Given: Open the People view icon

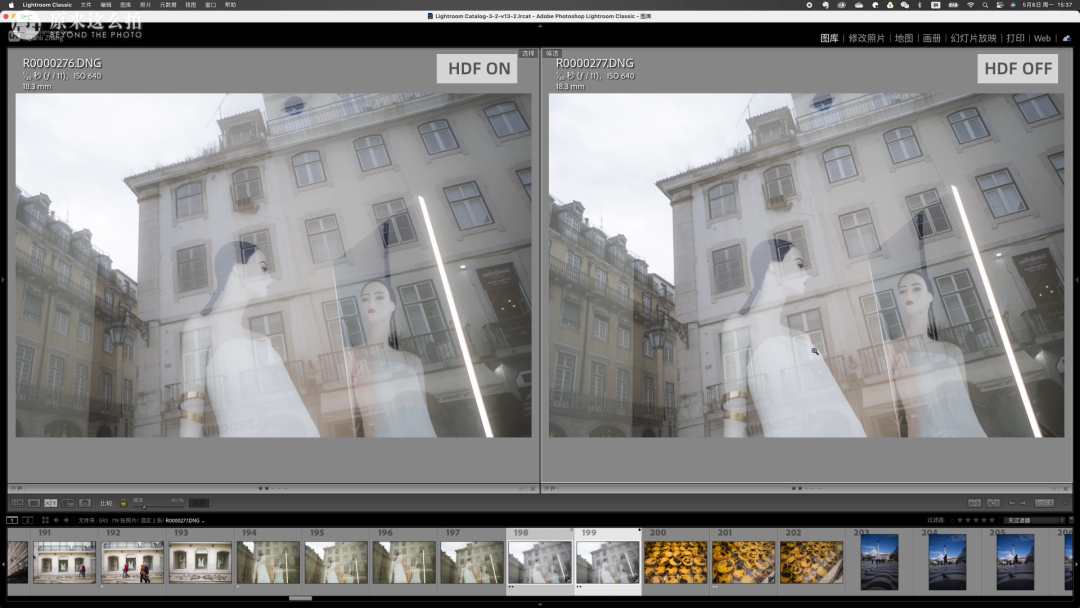Looking at the screenshot, I should tap(85, 503).
